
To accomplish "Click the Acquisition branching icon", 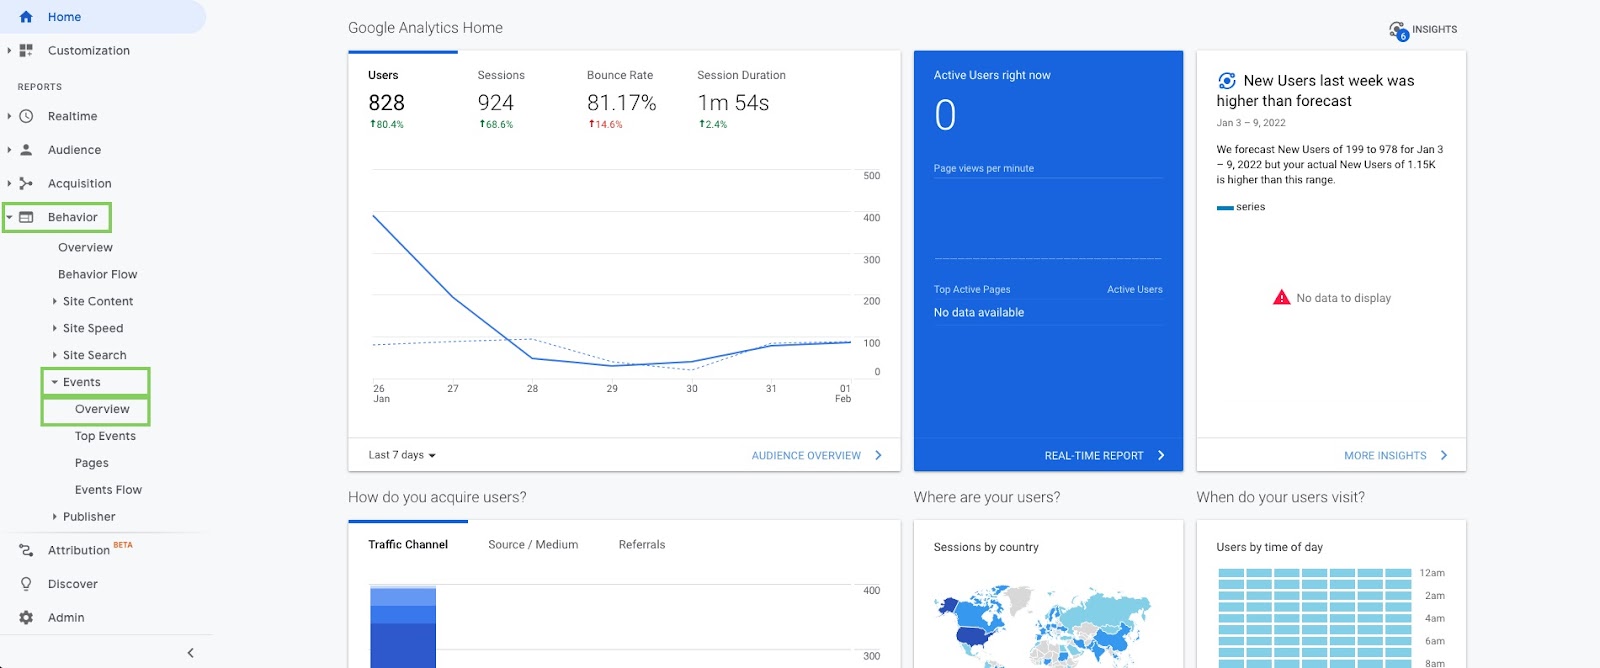I will [x=26, y=183].
